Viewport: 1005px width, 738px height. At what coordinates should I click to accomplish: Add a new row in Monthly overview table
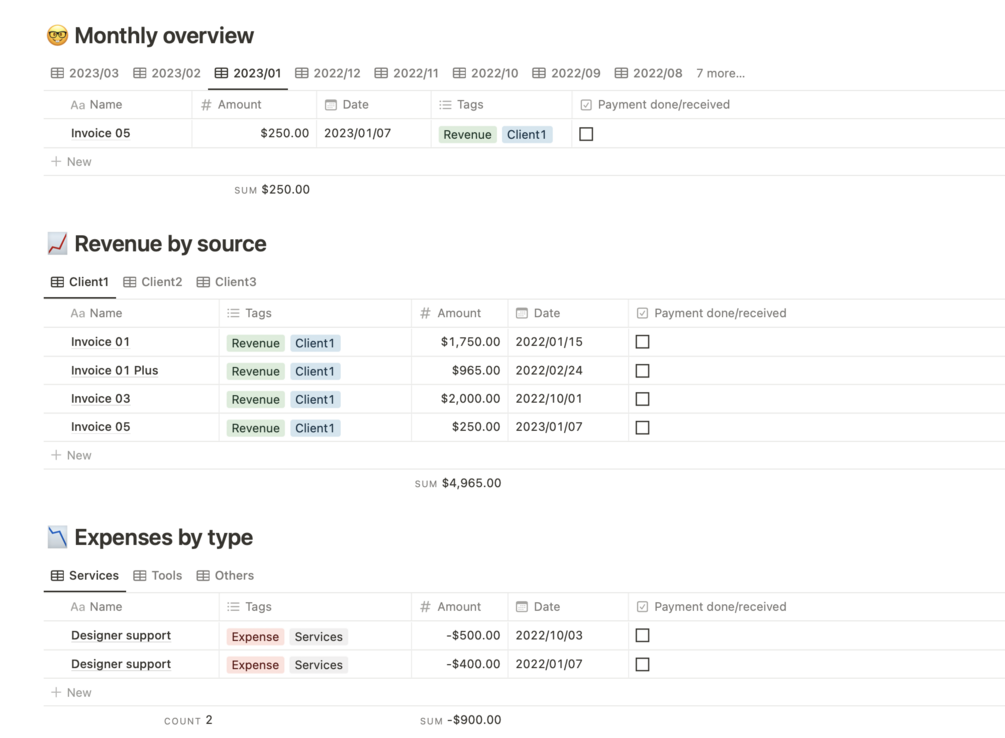(71, 162)
